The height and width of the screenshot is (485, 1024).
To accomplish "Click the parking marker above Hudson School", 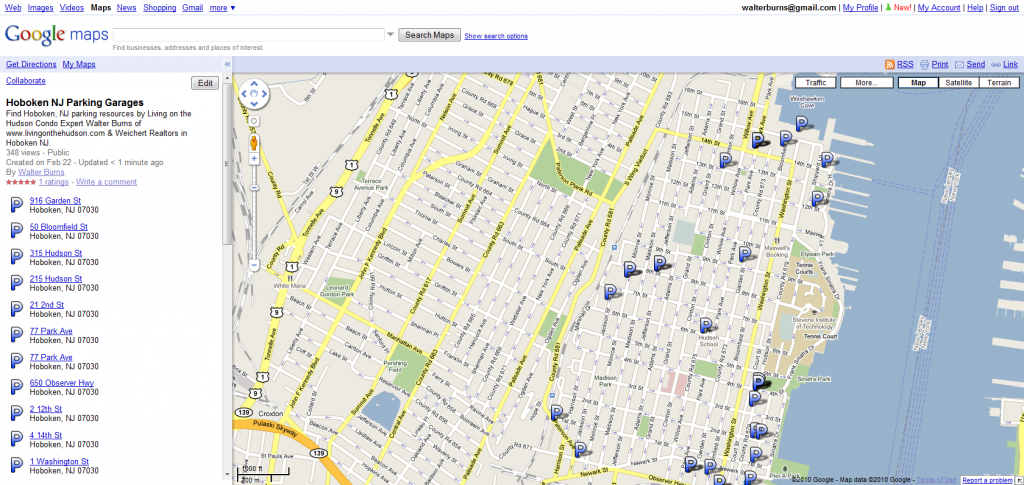I will tap(706, 325).
